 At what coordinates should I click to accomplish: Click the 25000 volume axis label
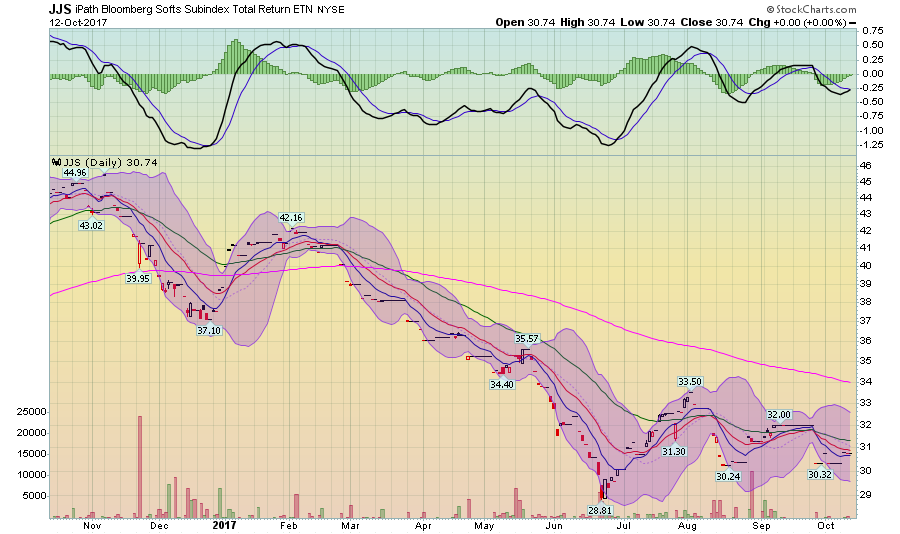tap(31, 412)
